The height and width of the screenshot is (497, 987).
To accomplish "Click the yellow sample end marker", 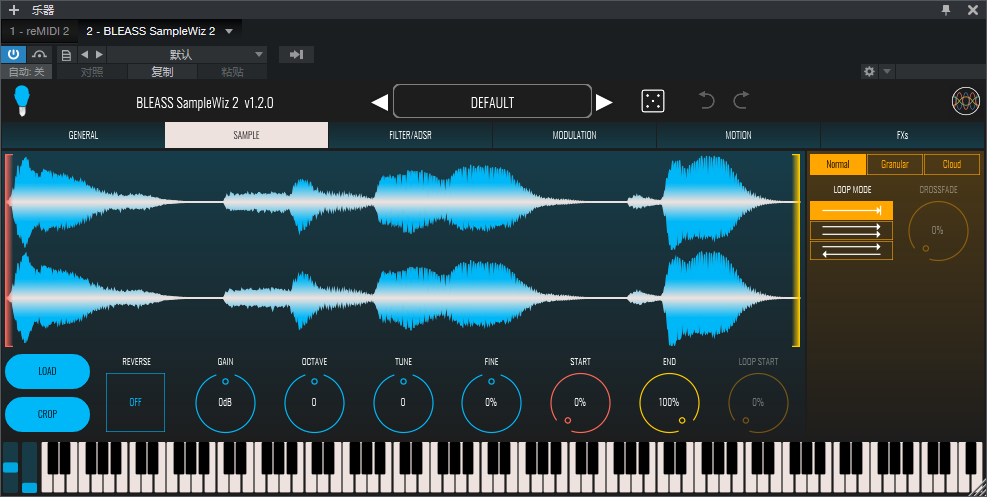I will (x=796, y=250).
